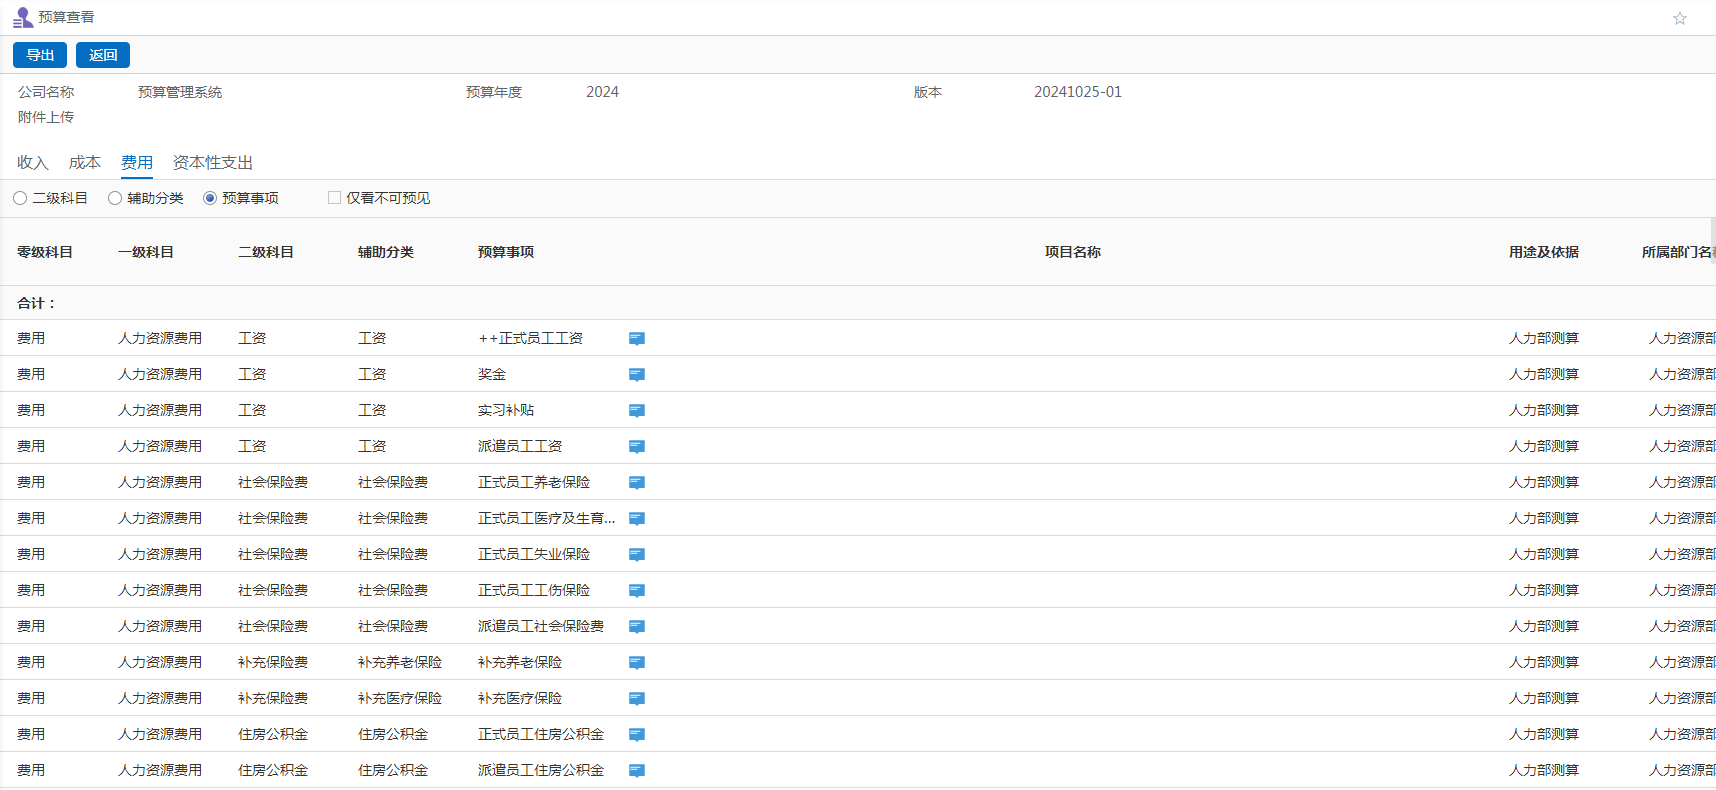Enable 仅看不可预见 checkbox
Viewport: 1716px width, 790px height.
pos(334,198)
